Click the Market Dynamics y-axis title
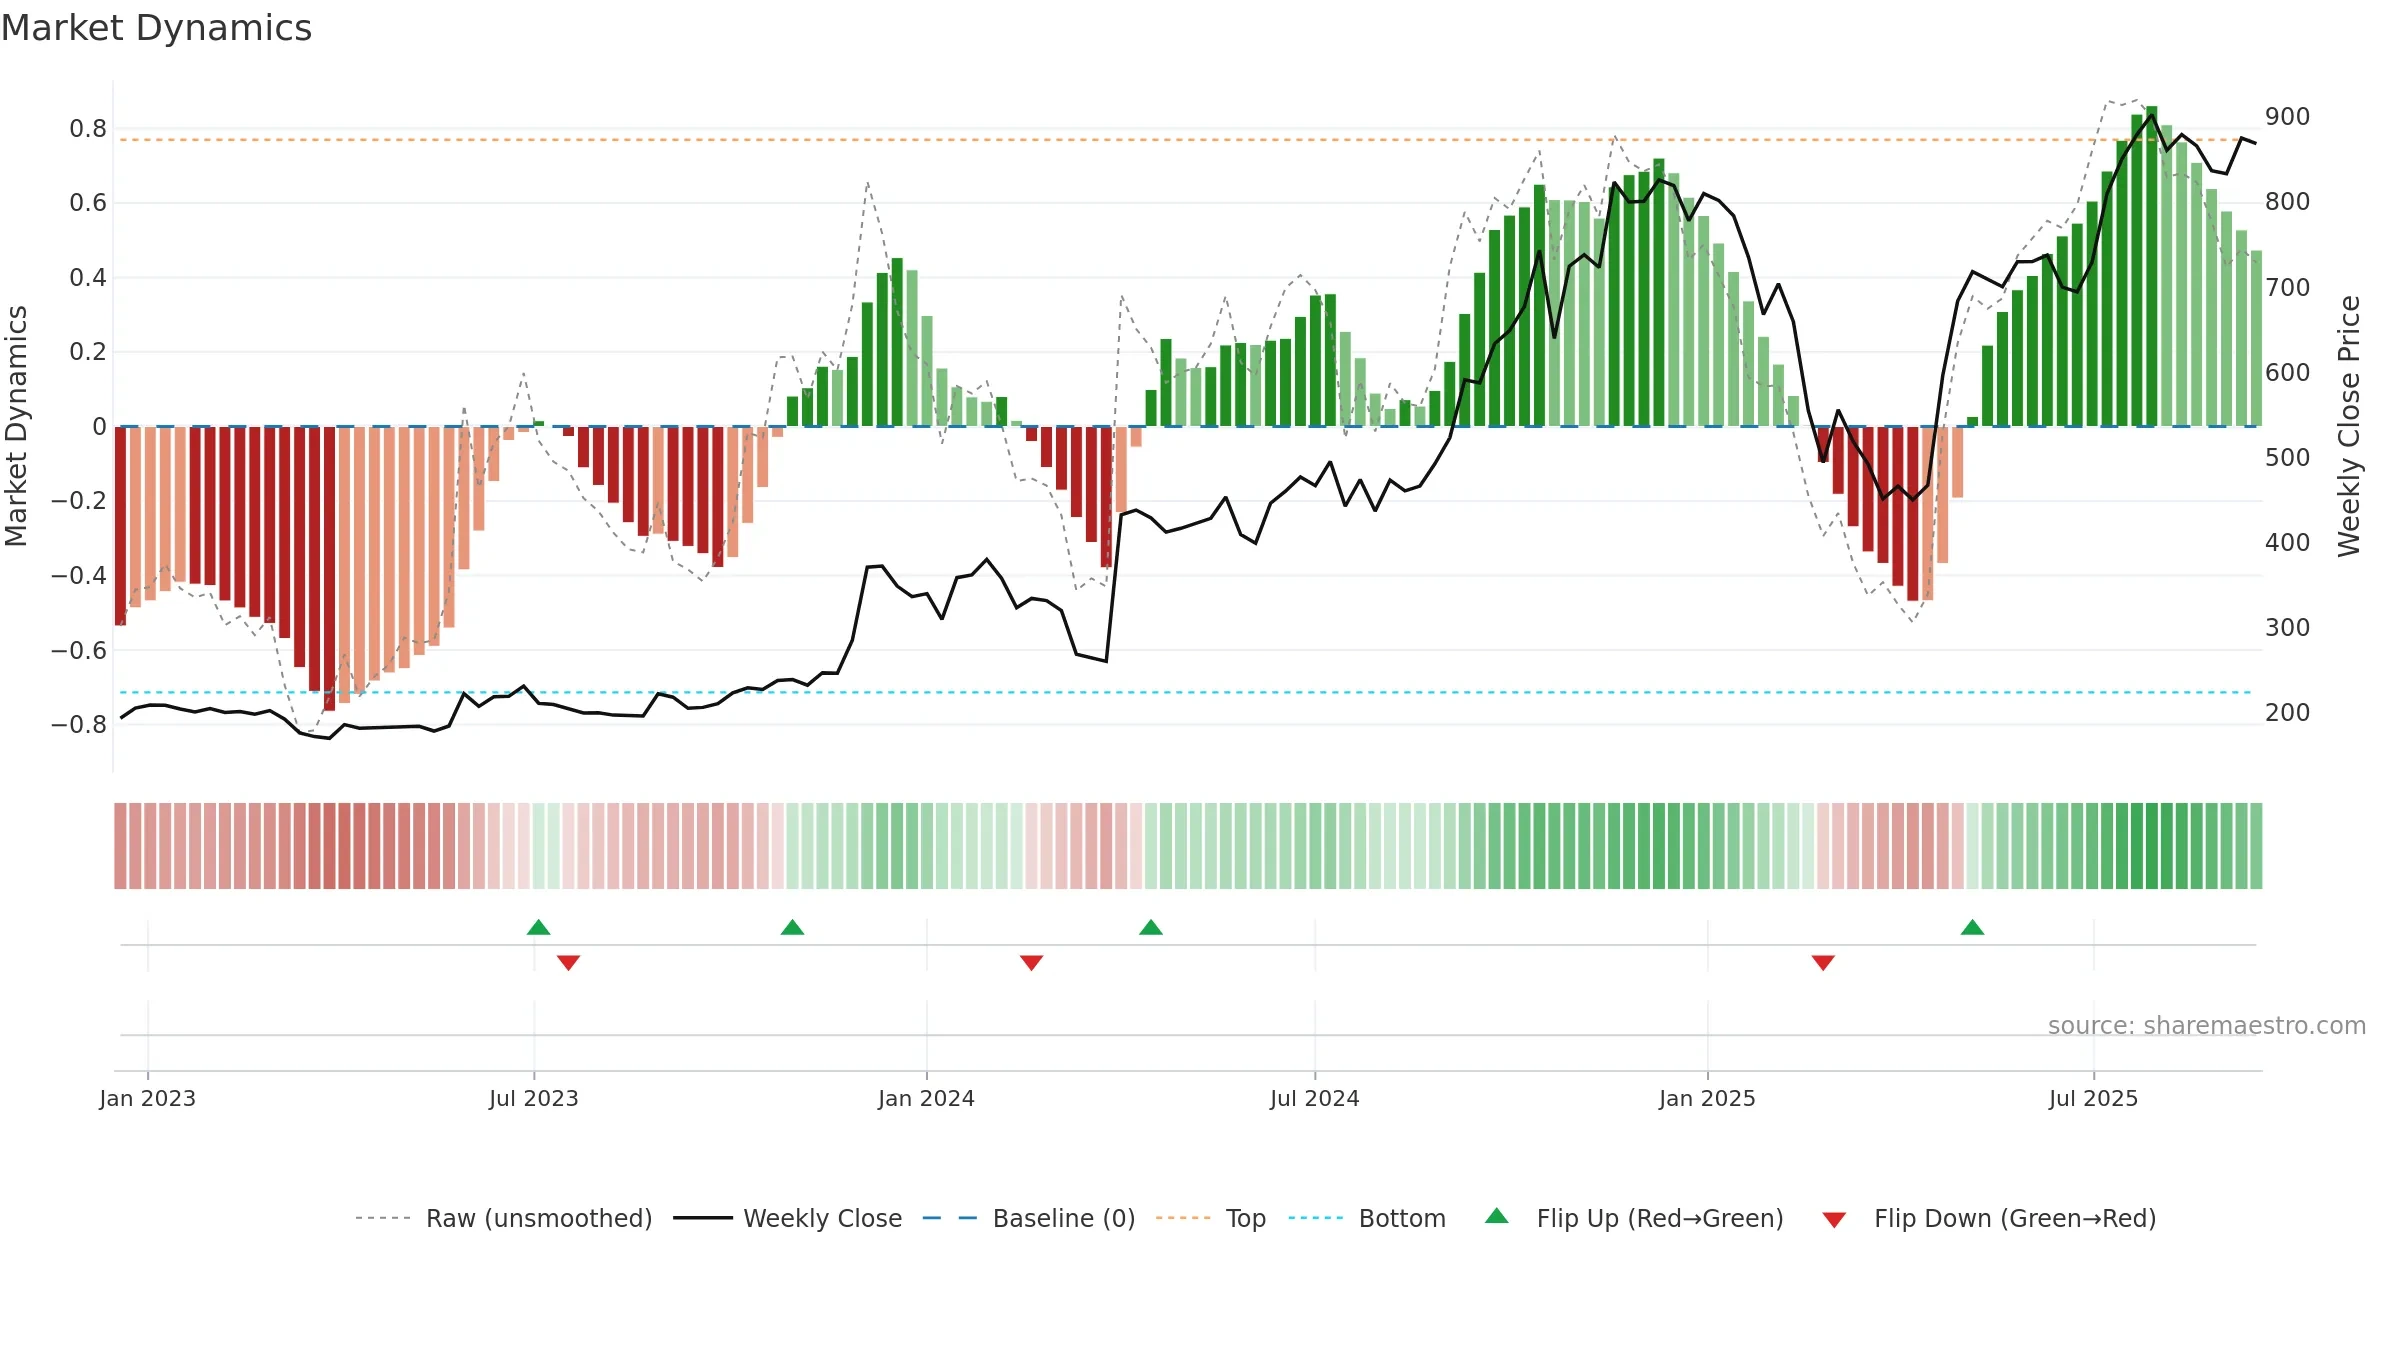Image resolution: width=2400 pixels, height=1350 pixels. point(16,426)
